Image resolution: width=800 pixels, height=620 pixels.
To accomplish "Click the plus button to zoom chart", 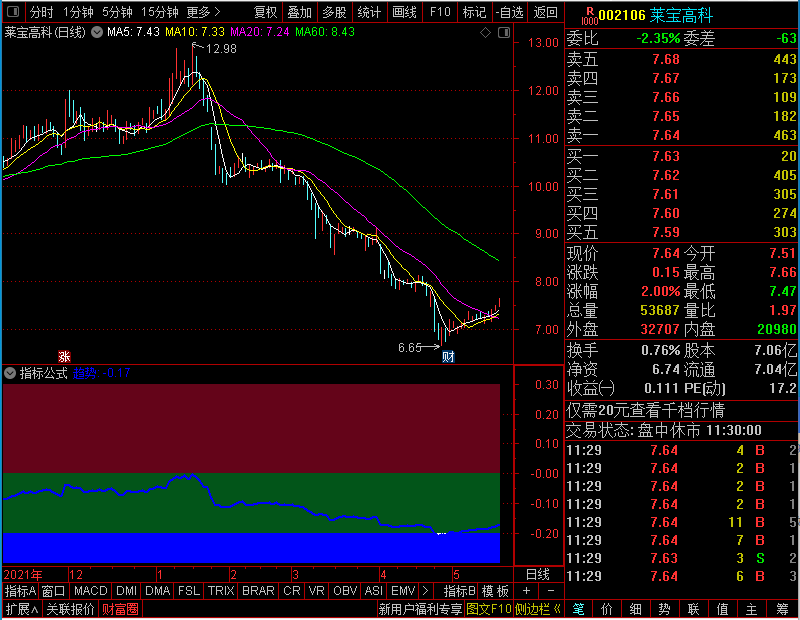I will pyautogui.click(x=526, y=591).
